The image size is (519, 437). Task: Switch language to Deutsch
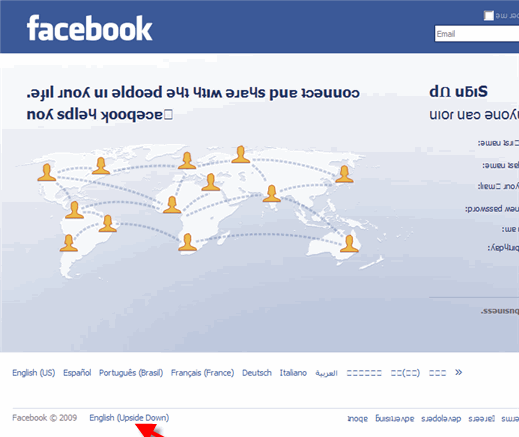click(257, 373)
